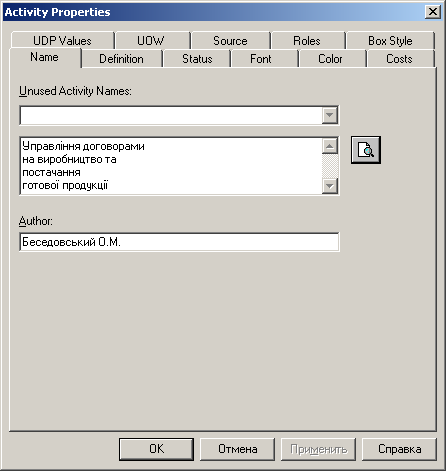Open the Status tab
Image resolution: width=446 pixels, height=471 pixels.
pos(197,59)
